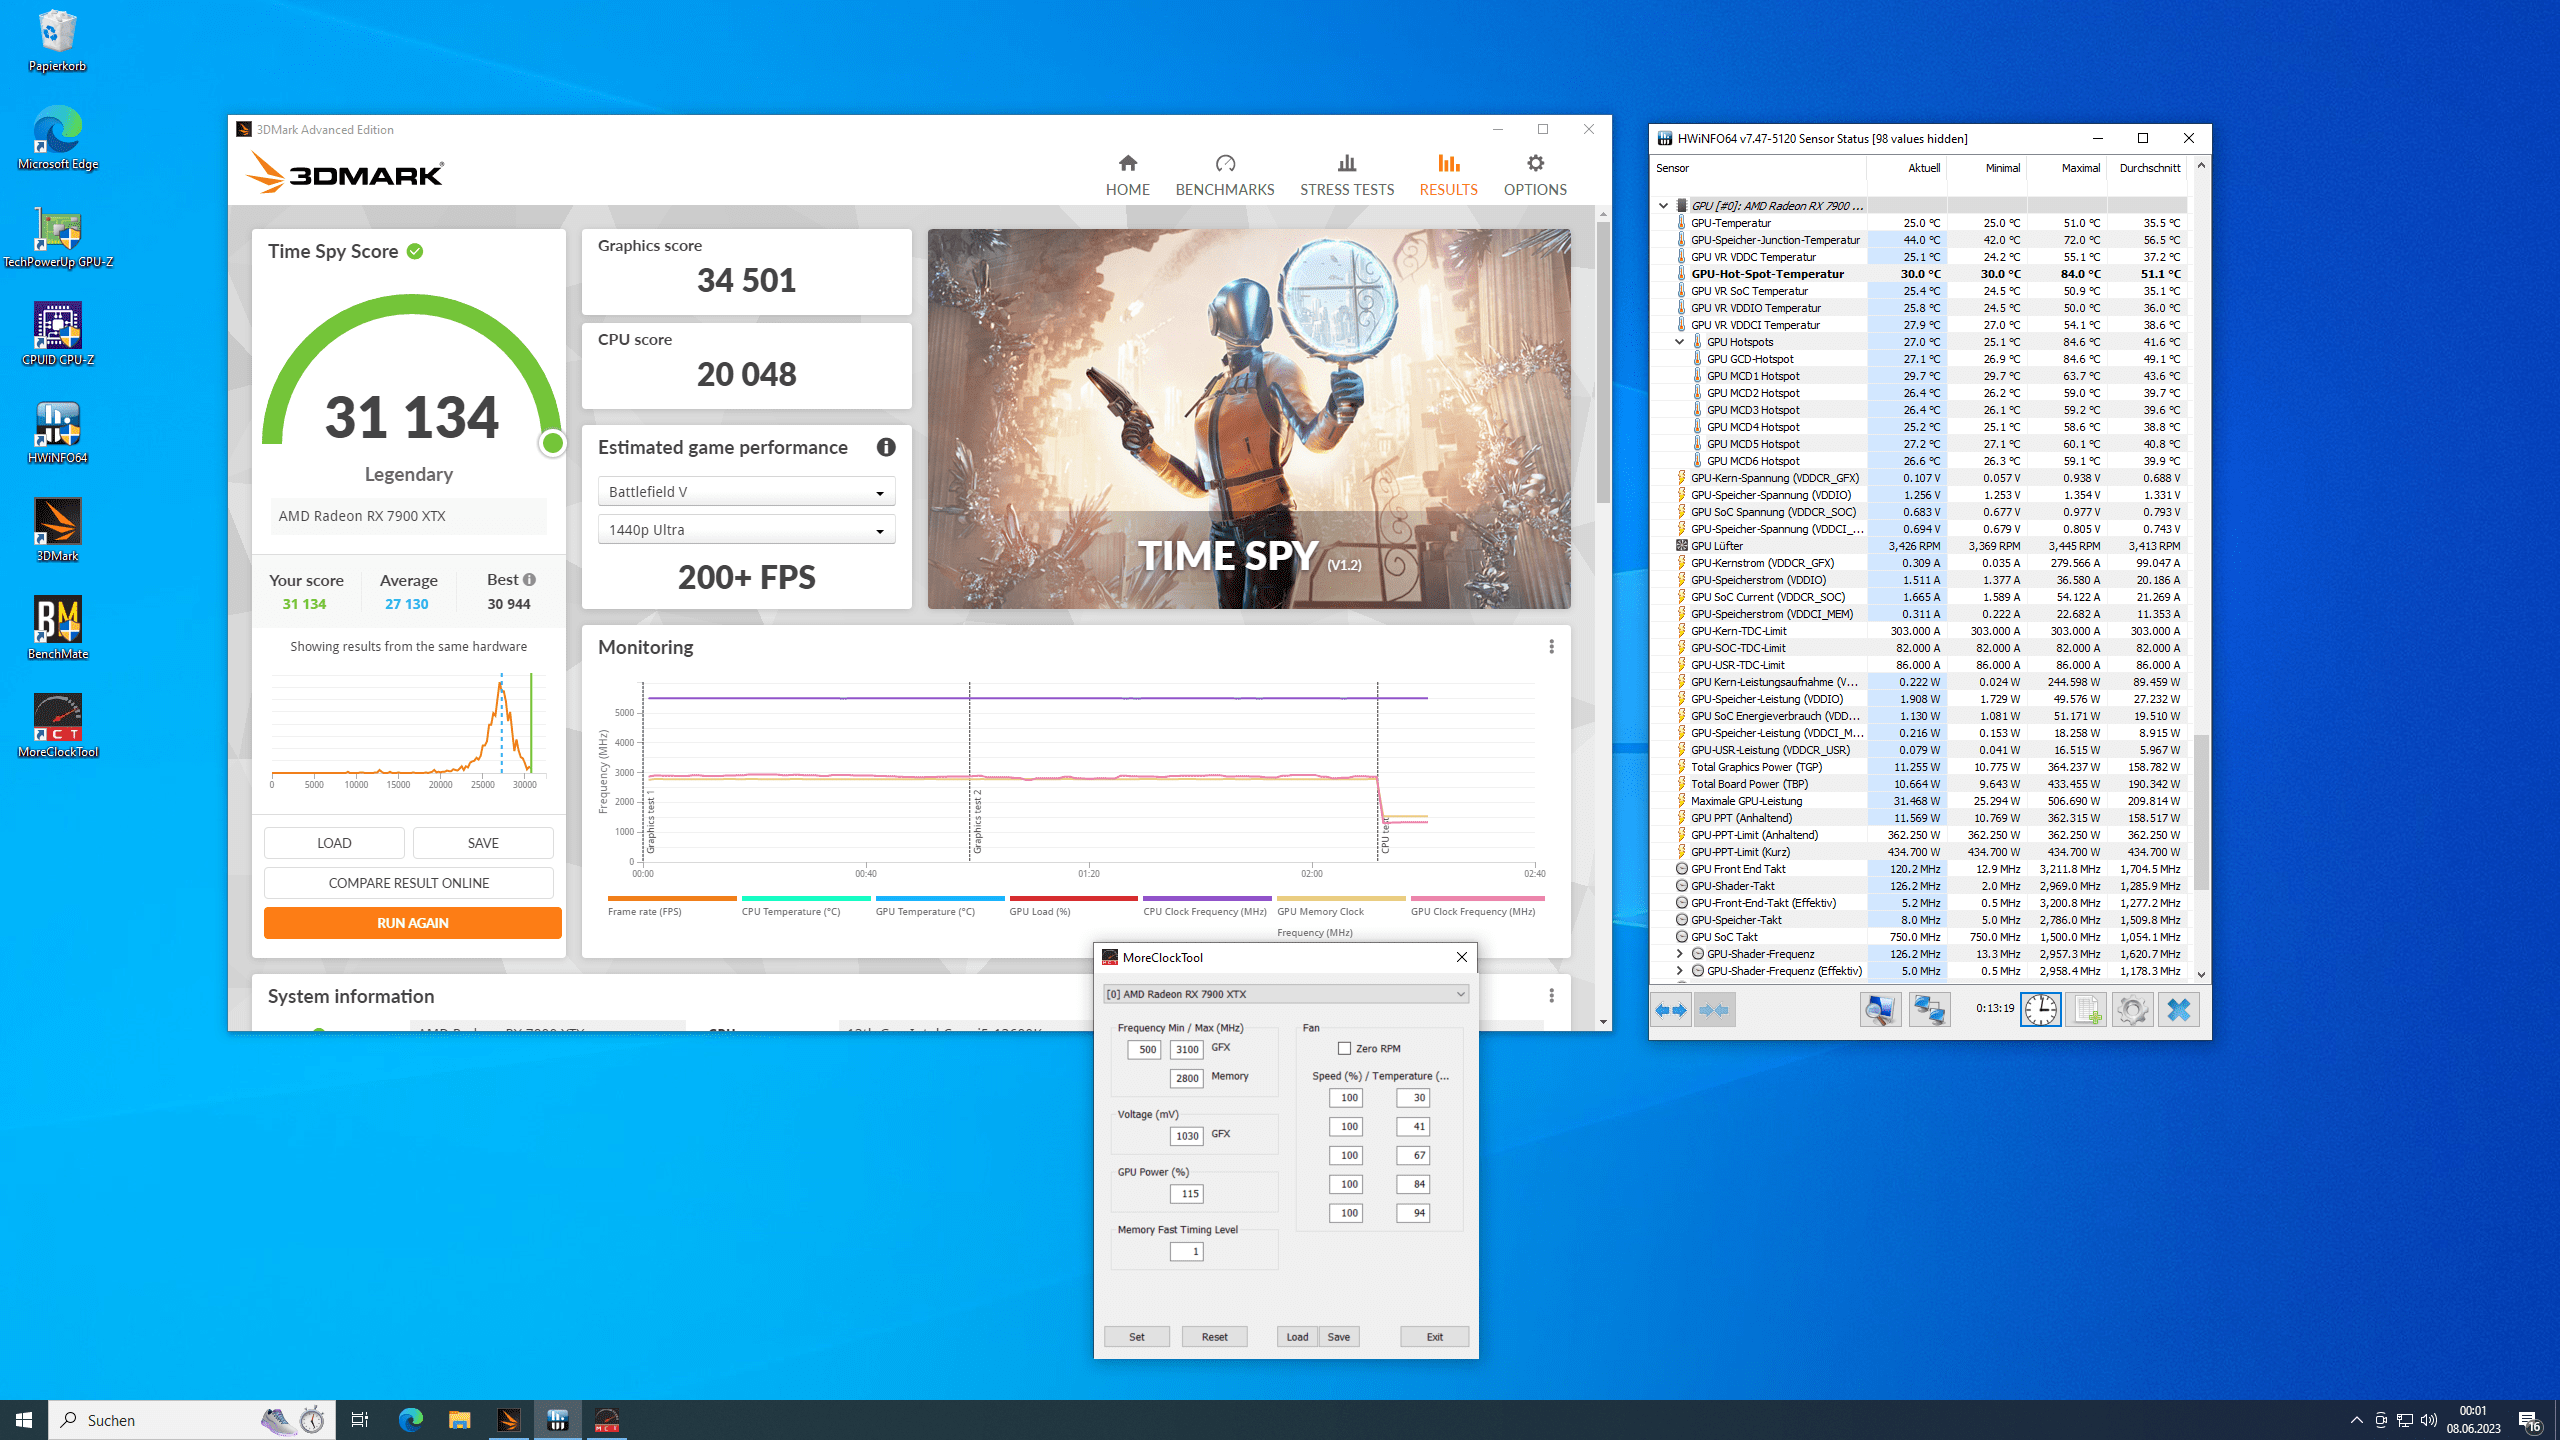The width and height of the screenshot is (2560, 1440).
Task: Click the HWiNFO sensor list vertical scrollbar
Action: click(2200, 810)
